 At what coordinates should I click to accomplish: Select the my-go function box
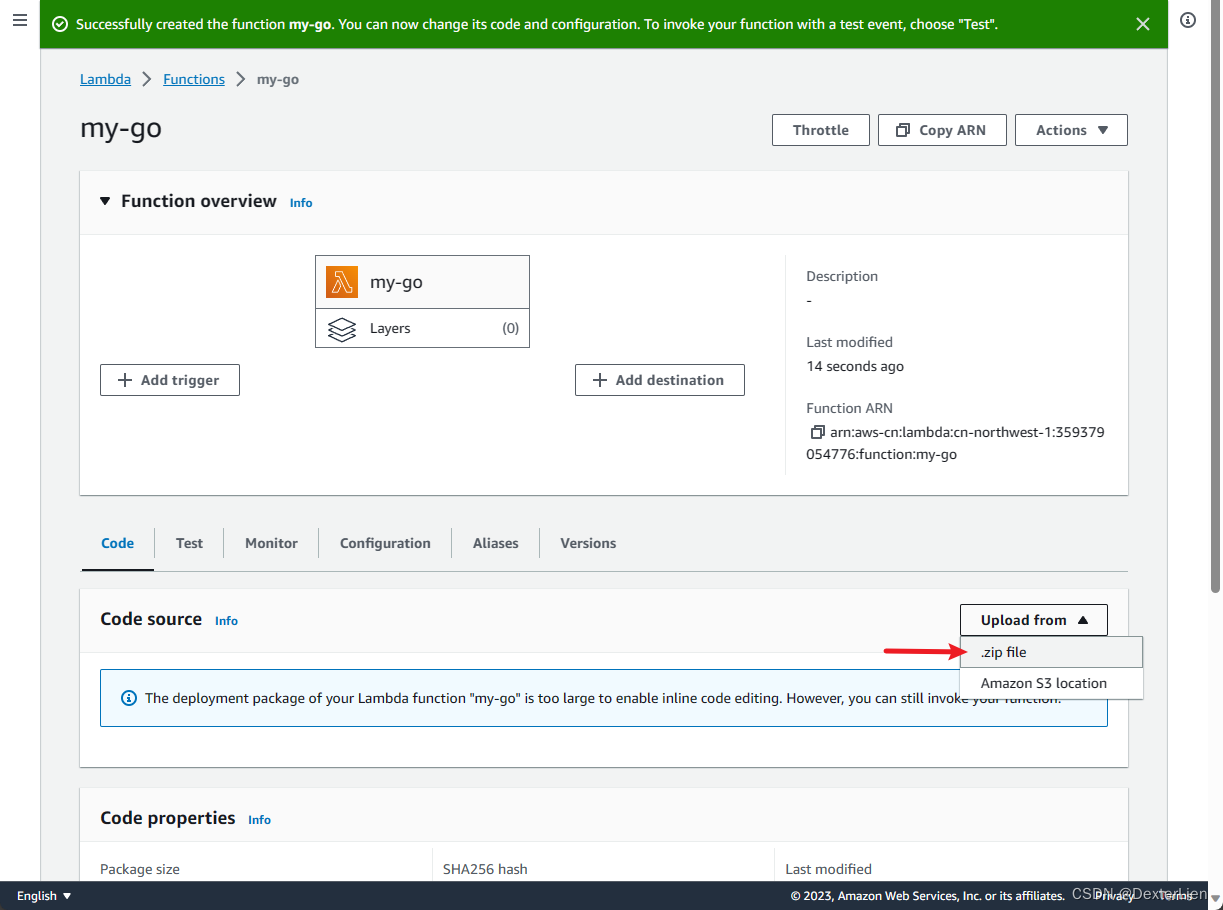pyautogui.click(x=422, y=282)
